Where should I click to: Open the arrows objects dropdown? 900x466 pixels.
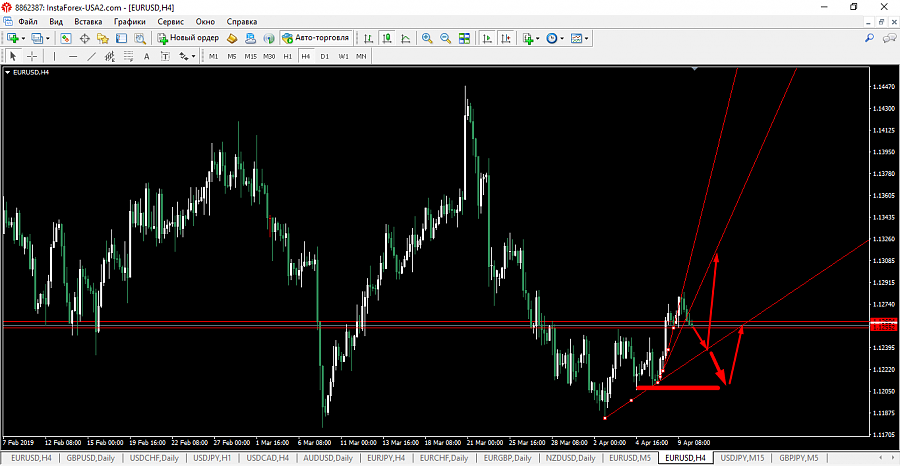(193, 56)
